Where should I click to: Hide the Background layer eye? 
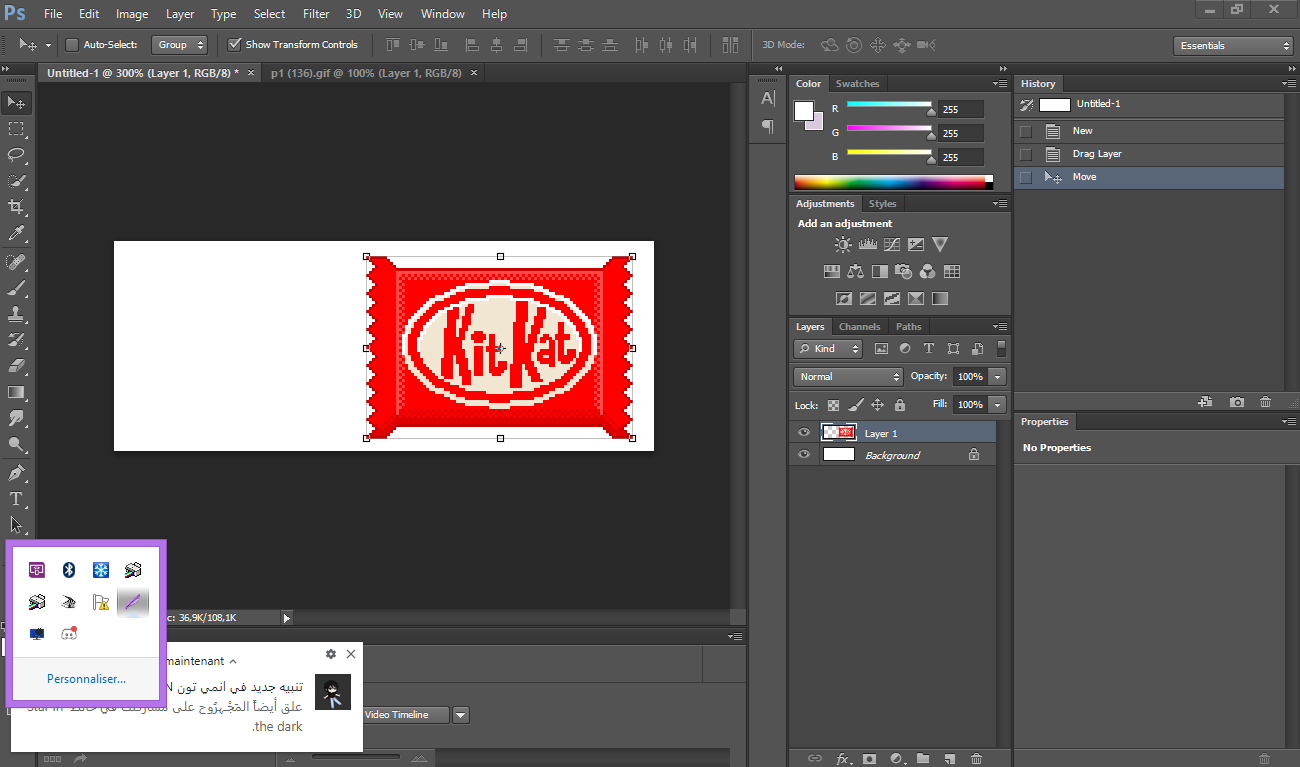click(x=804, y=454)
